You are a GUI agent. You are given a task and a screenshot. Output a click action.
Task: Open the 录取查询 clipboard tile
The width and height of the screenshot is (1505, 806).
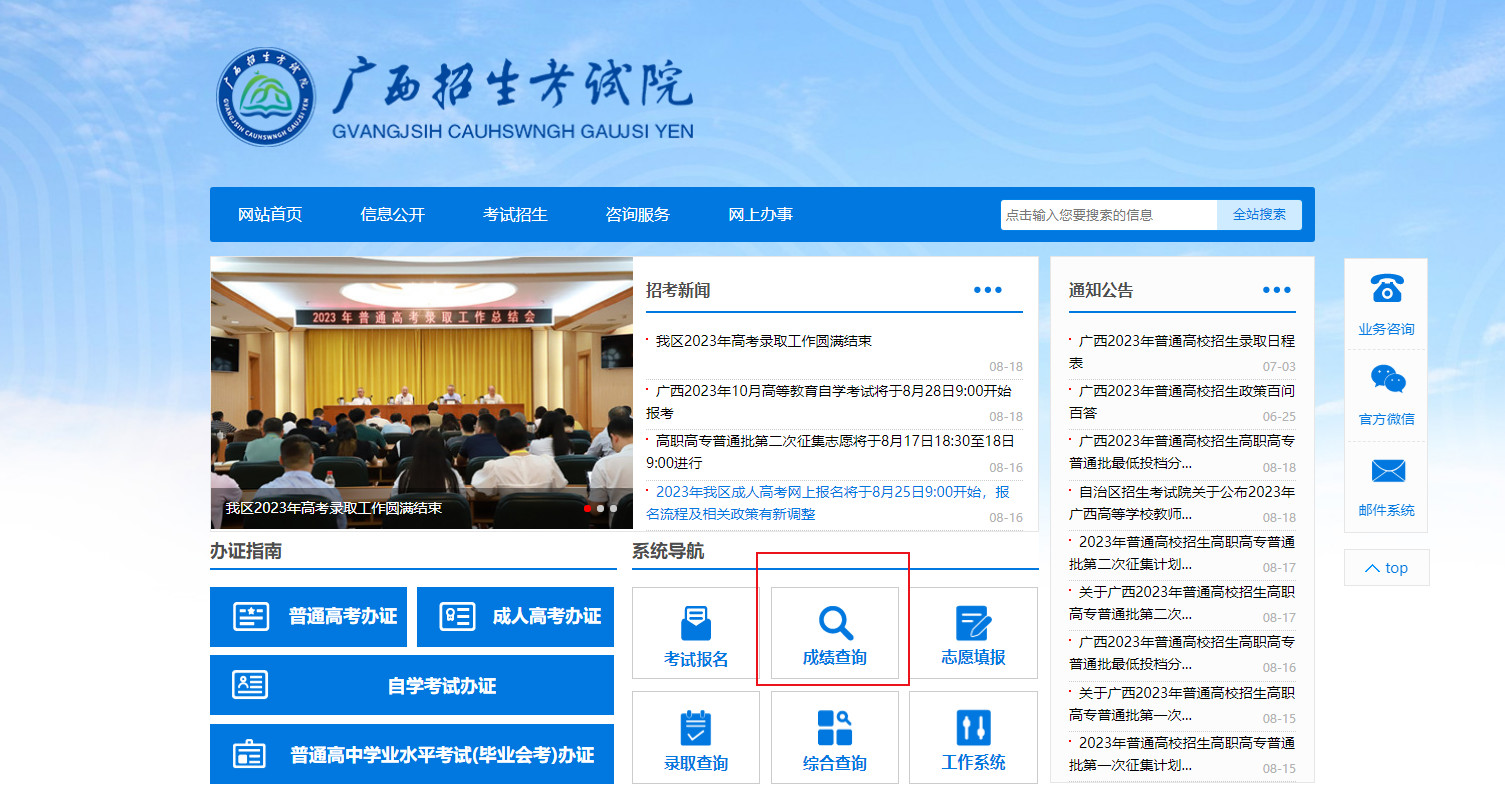click(696, 738)
